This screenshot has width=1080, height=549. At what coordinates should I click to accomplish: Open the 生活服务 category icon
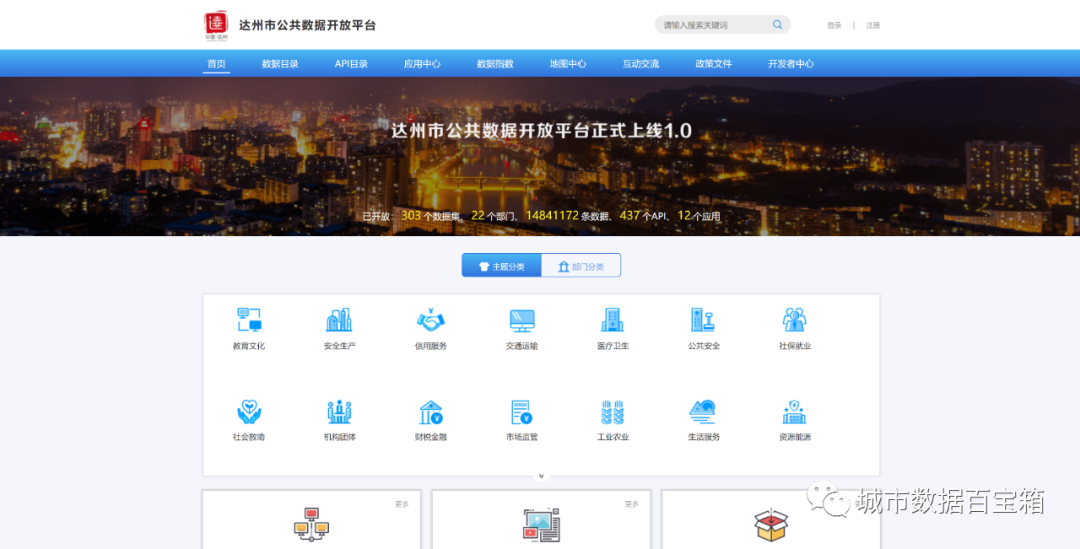(703, 412)
